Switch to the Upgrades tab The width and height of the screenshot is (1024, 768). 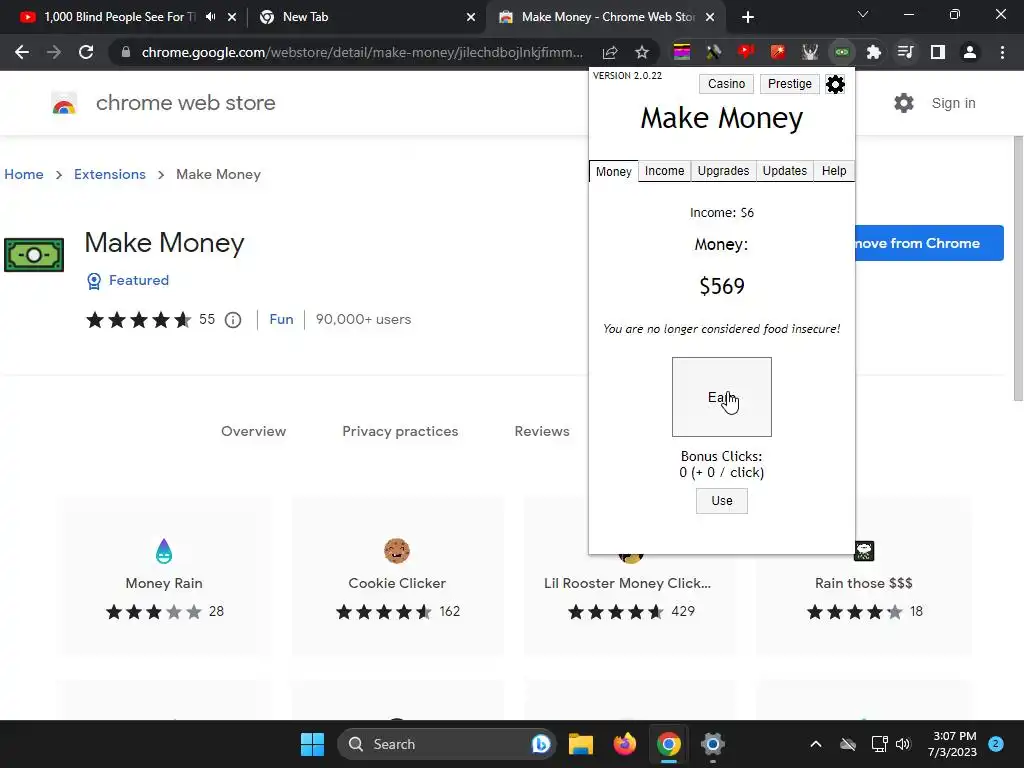[x=723, y=171]
